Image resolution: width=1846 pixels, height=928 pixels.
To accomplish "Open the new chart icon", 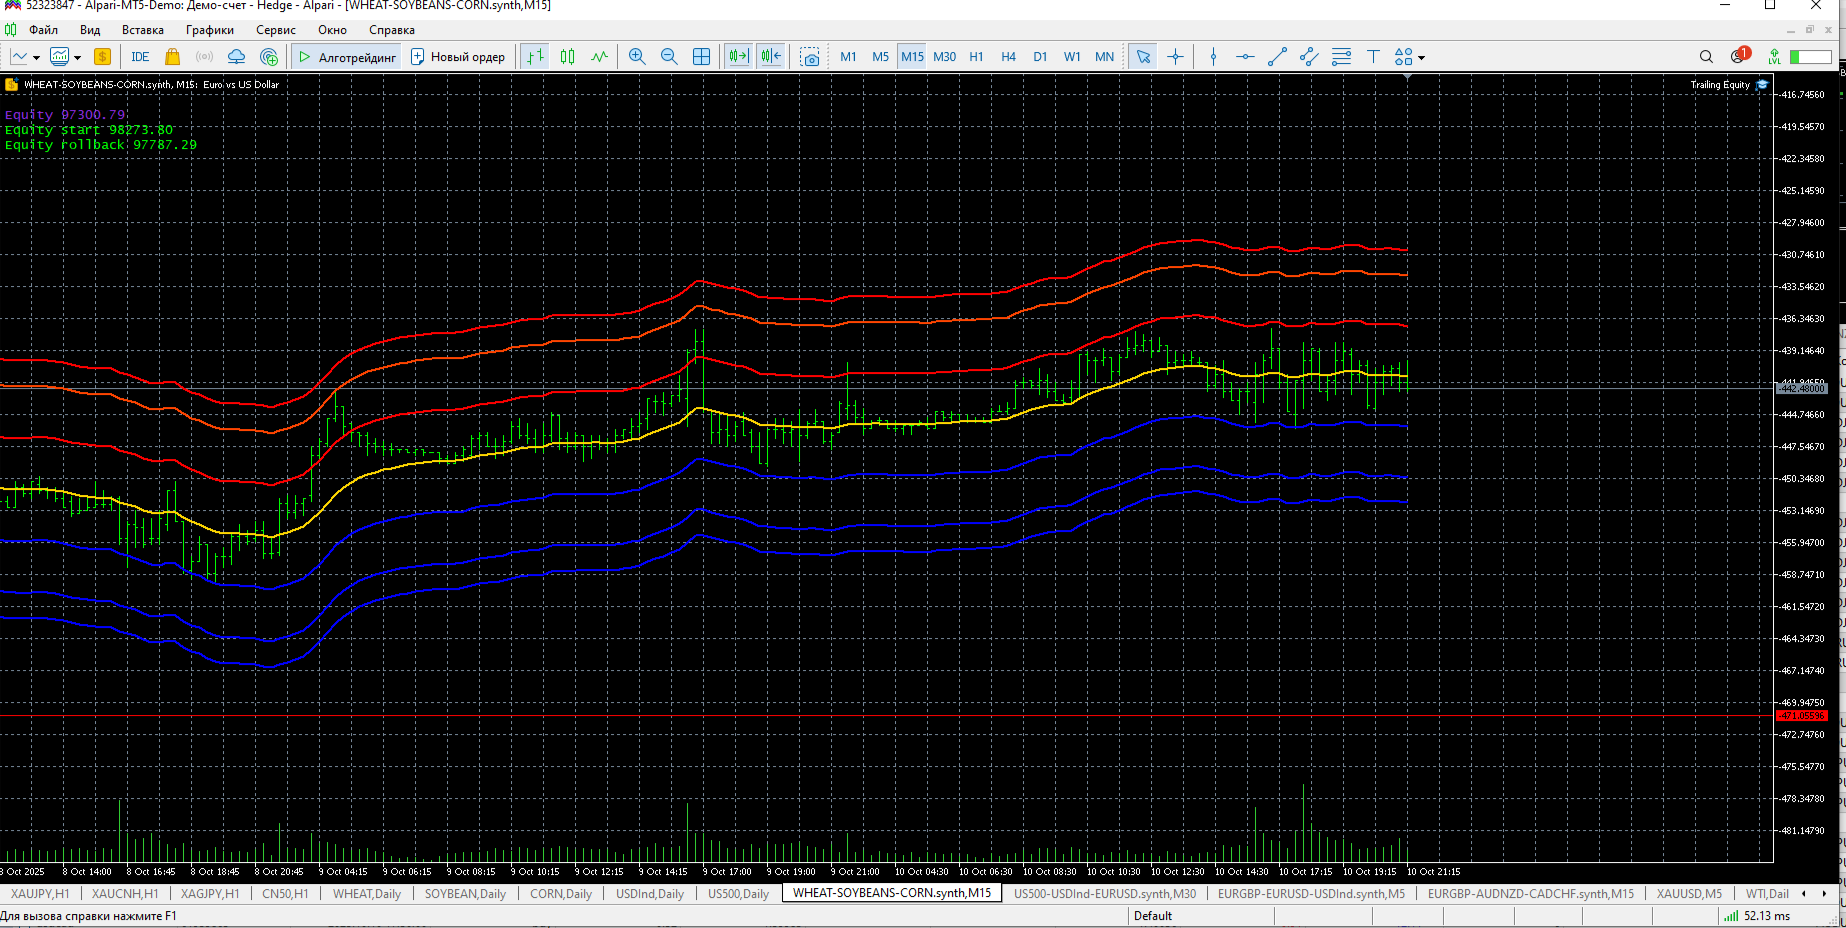I will tap(18, 57).
